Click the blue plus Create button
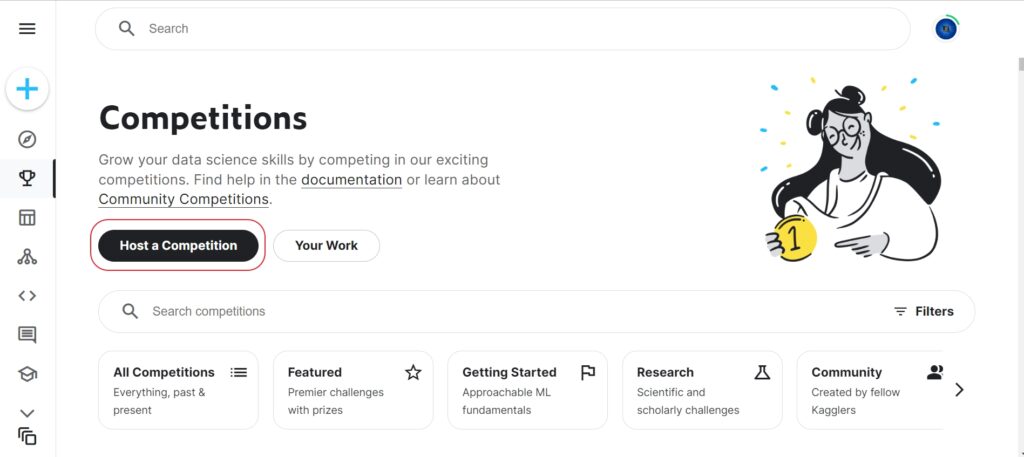 point(27,90)
